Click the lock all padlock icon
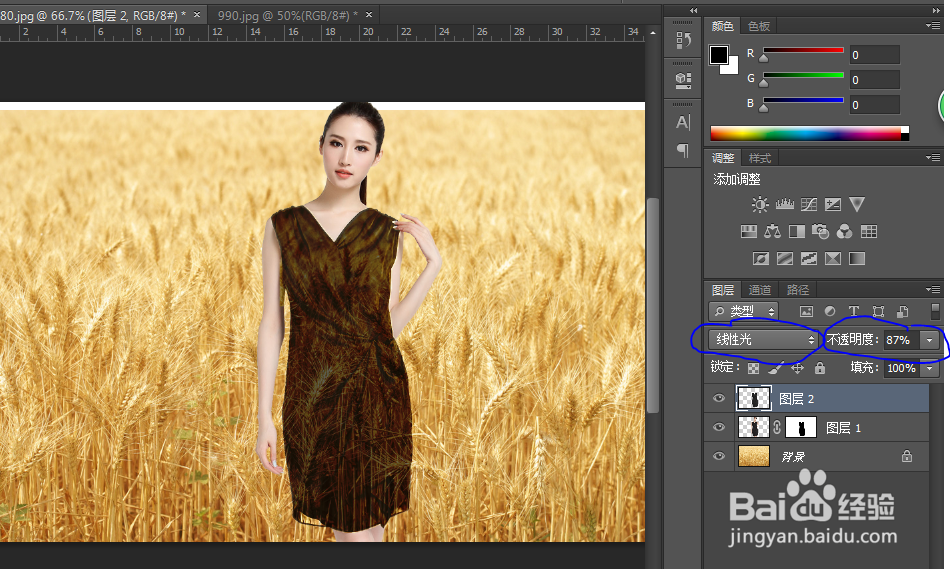The image size is (950, 569). [x=820, y=368]
